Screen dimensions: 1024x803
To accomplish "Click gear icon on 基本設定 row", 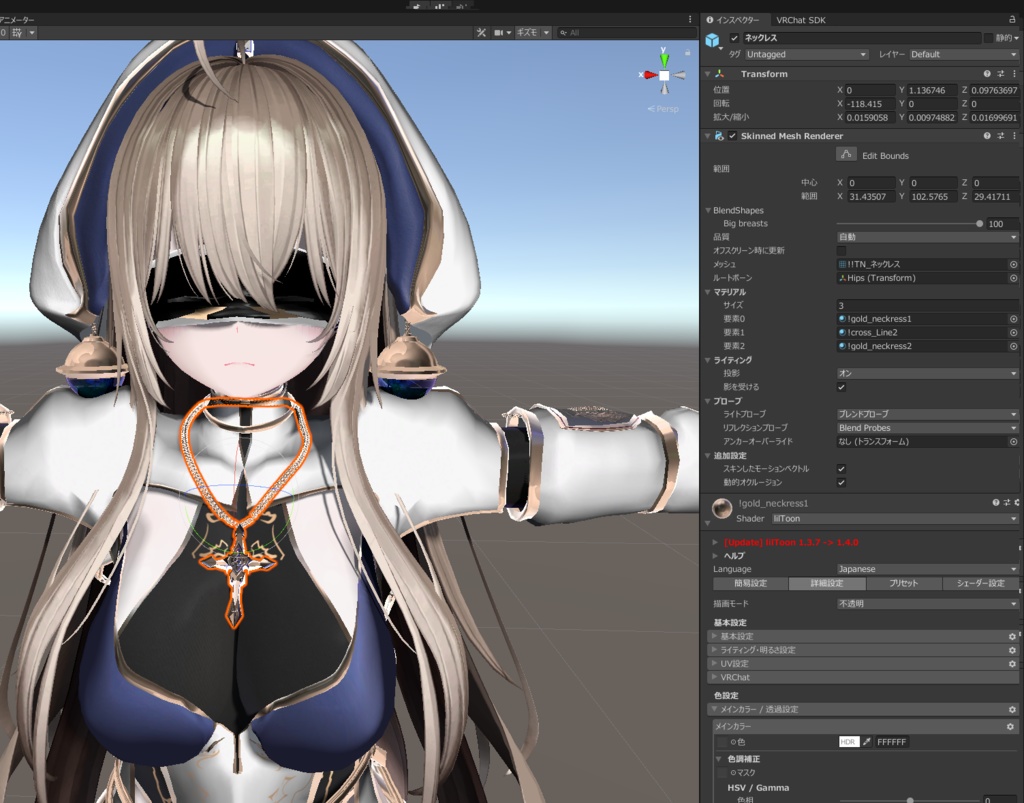I will click(x=1012, y=637).
